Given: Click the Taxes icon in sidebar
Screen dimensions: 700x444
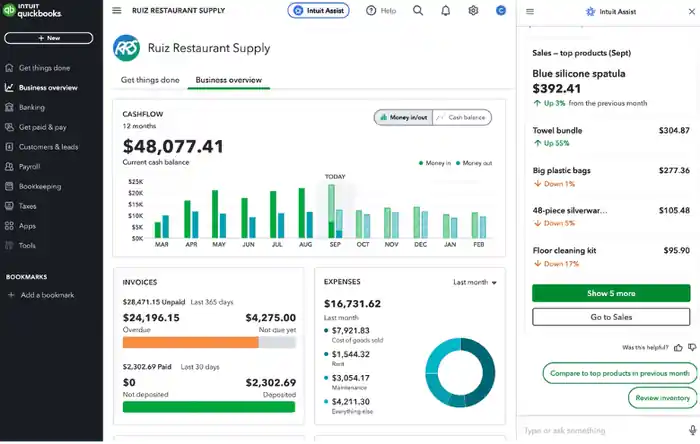Looking at the screenshot, I should pos(9,206).
